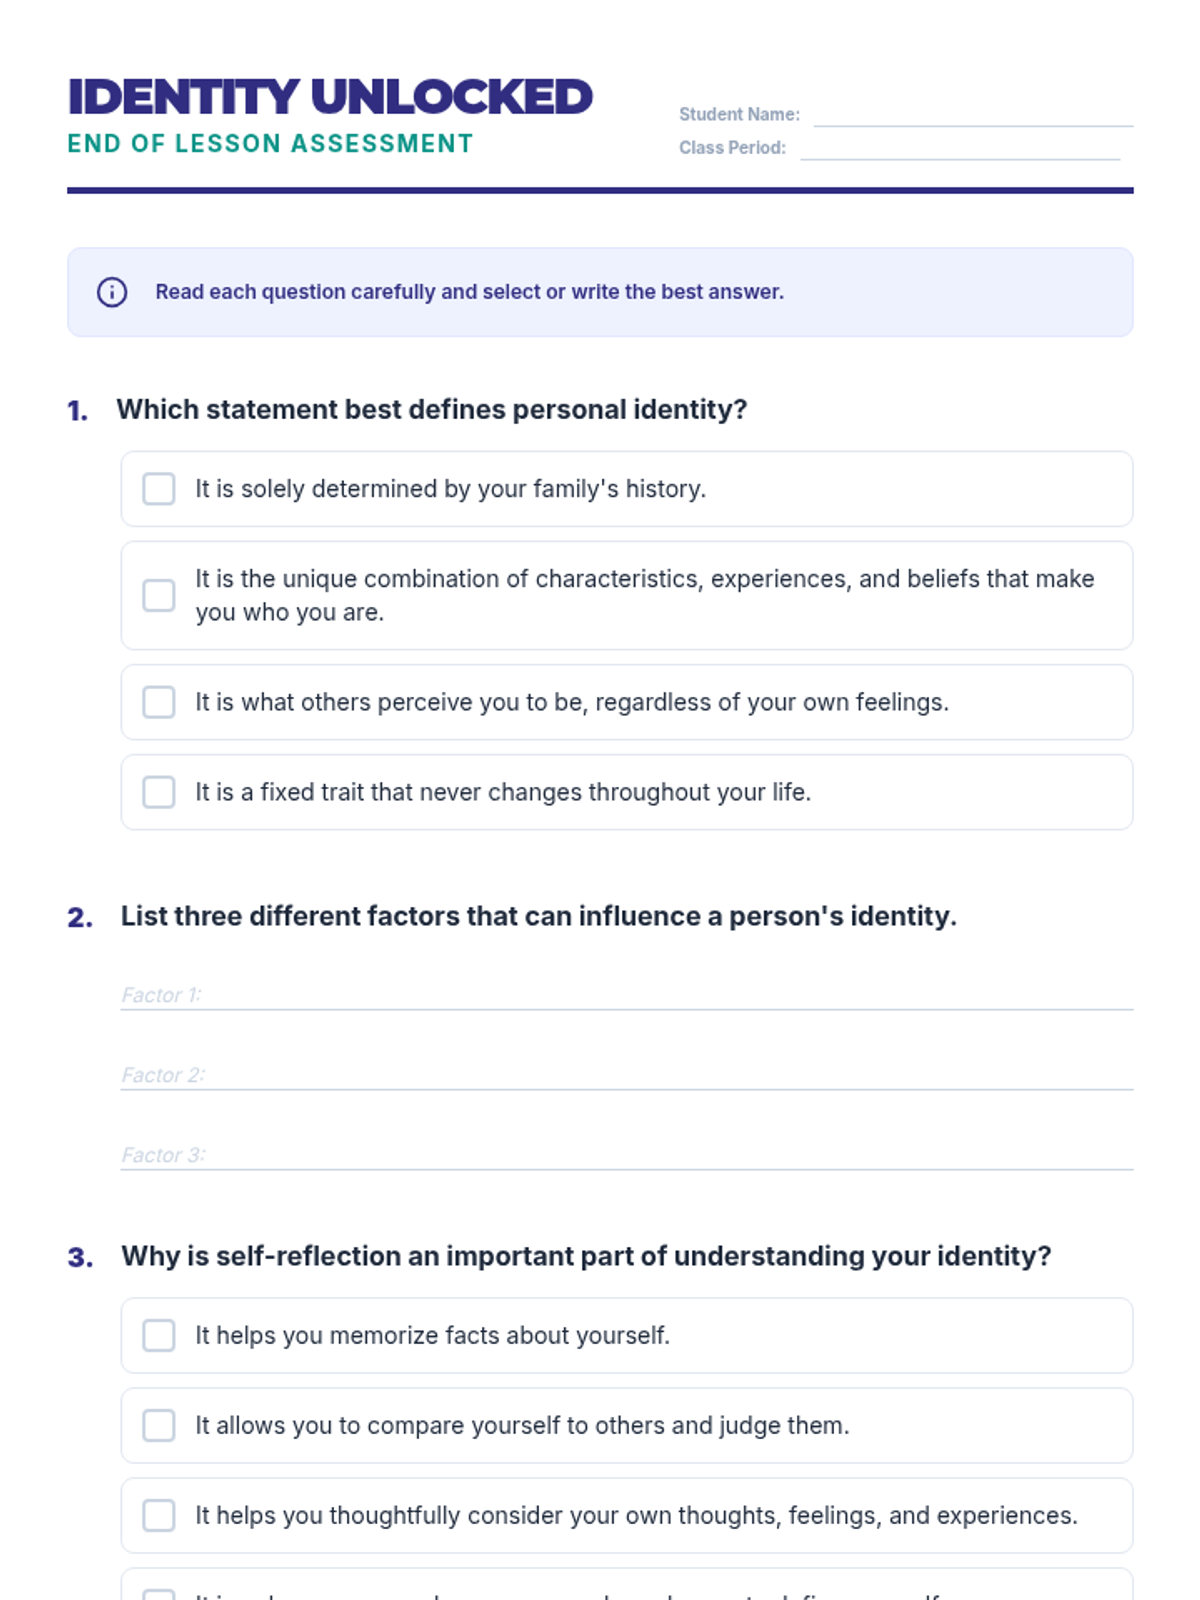
Task: Click the Class Period input line
Action: 959,147
